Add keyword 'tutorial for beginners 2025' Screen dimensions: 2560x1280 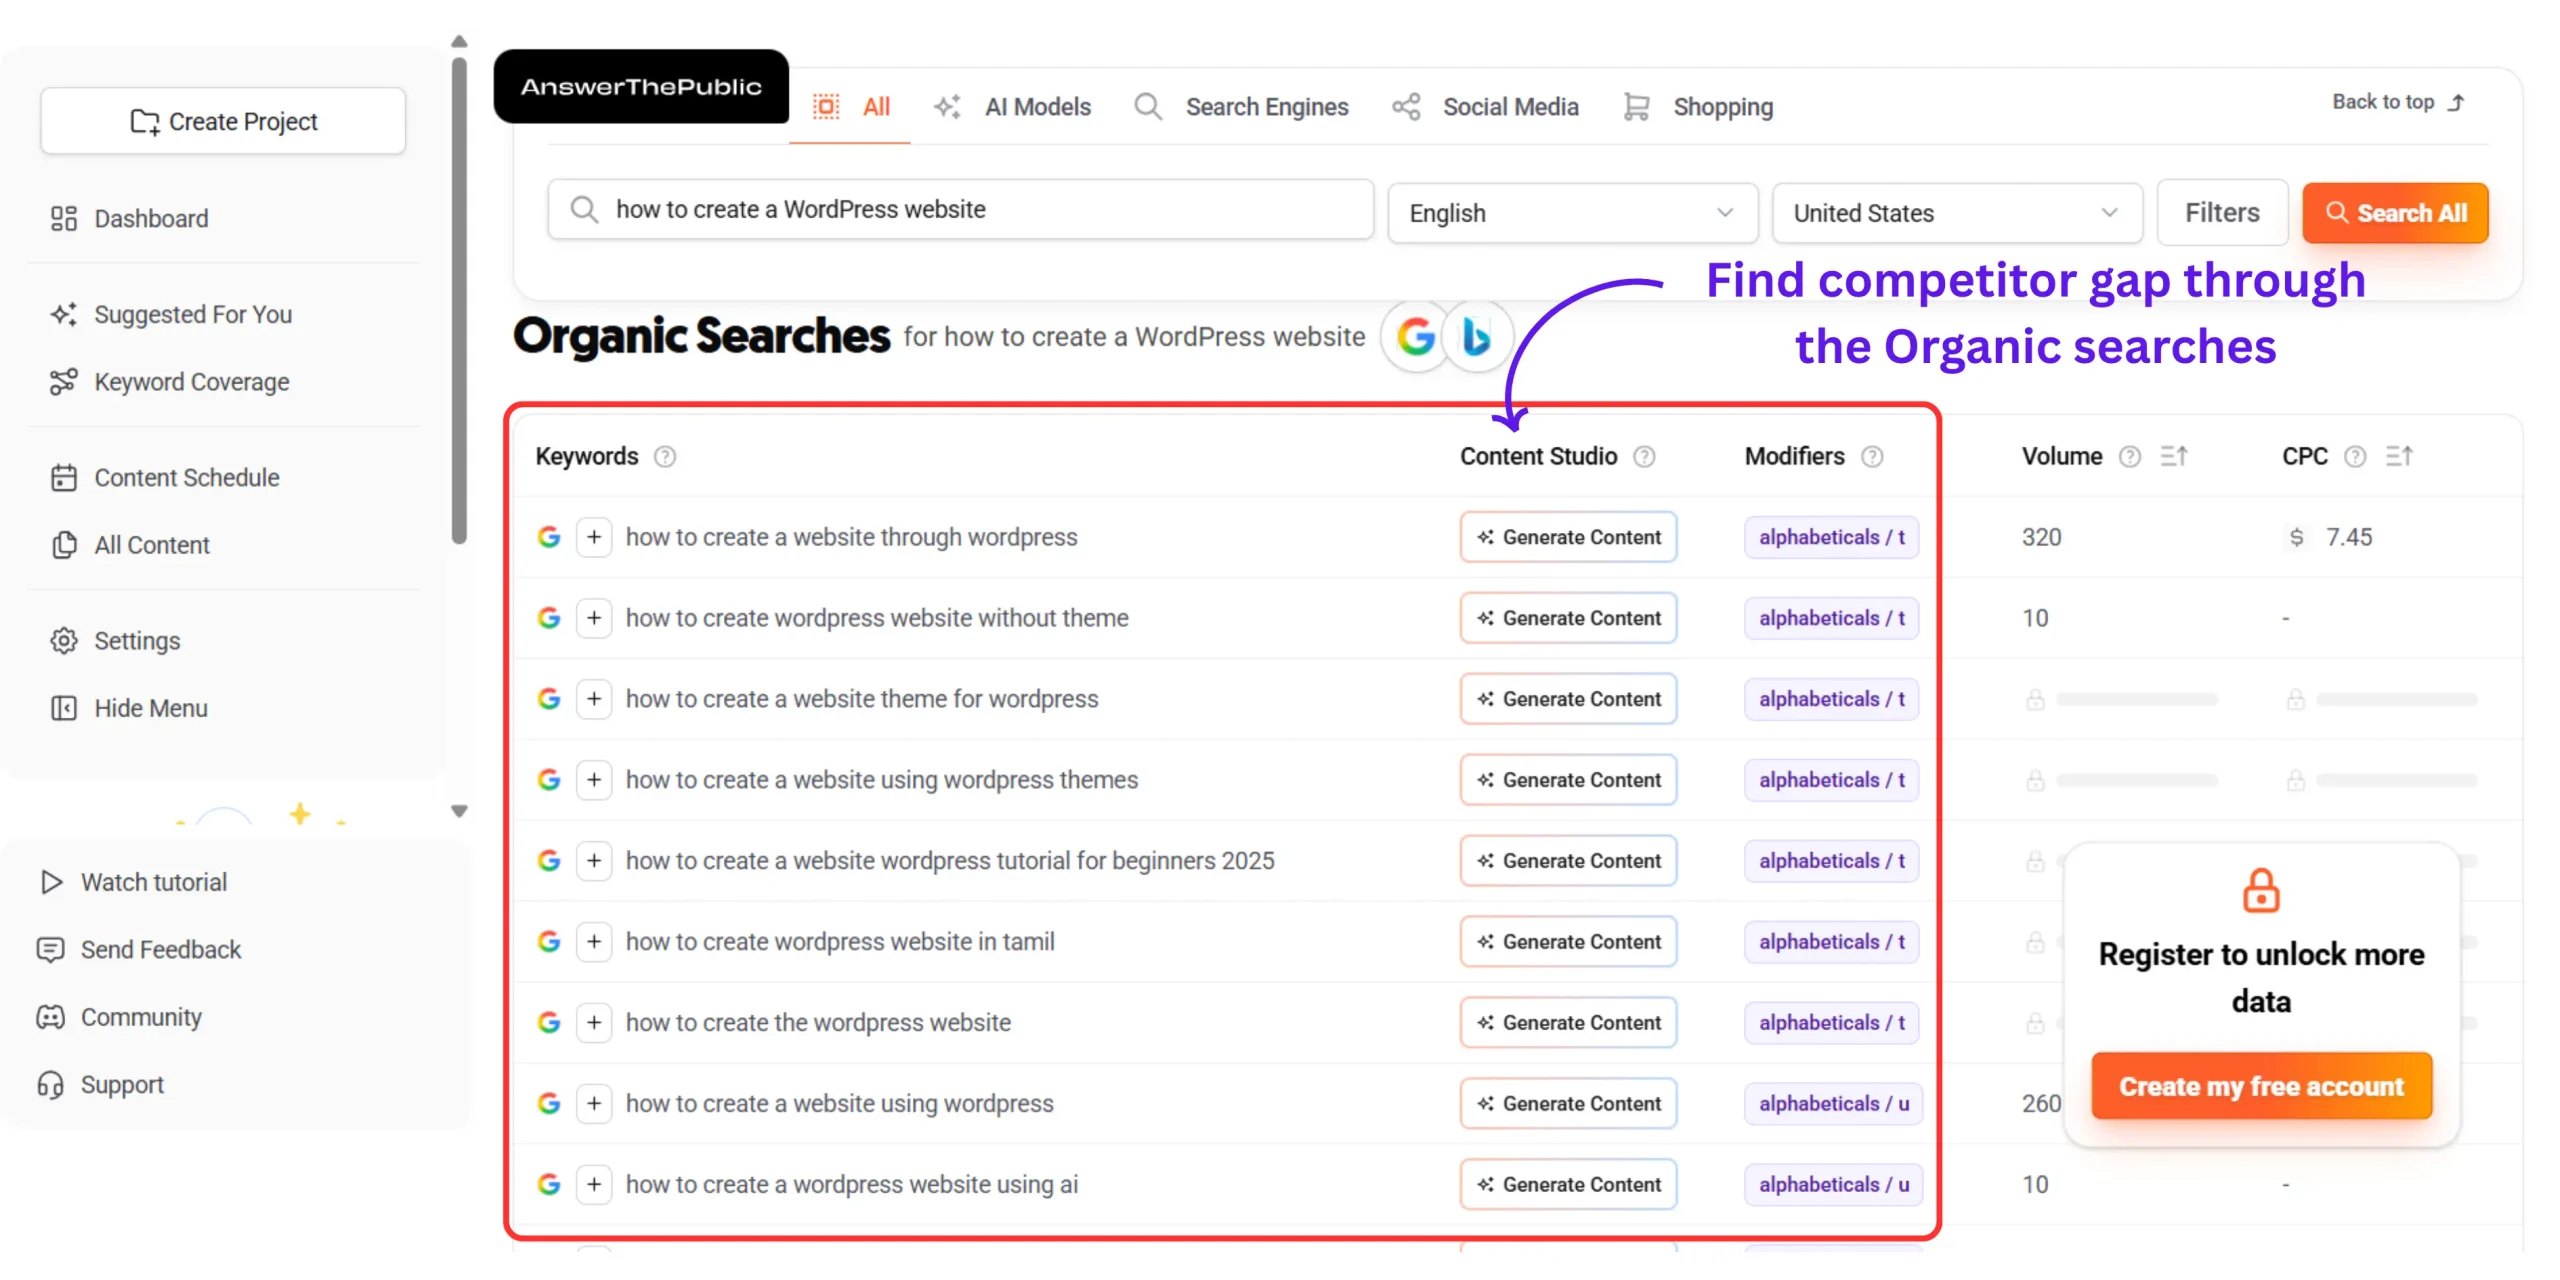point(594,861)
